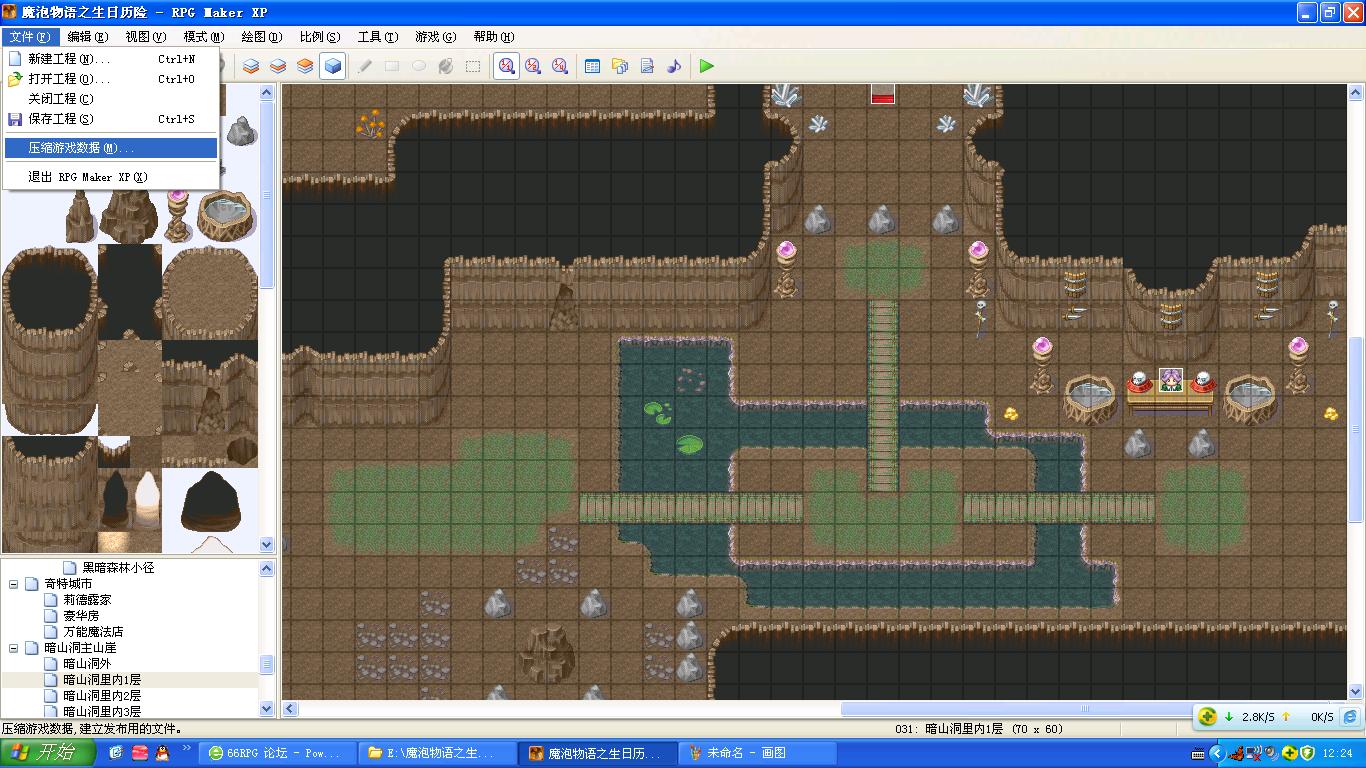Set map zoom to 1/2 scale
Viewport: 1366px width, 768px height.
tap(533, 66)
